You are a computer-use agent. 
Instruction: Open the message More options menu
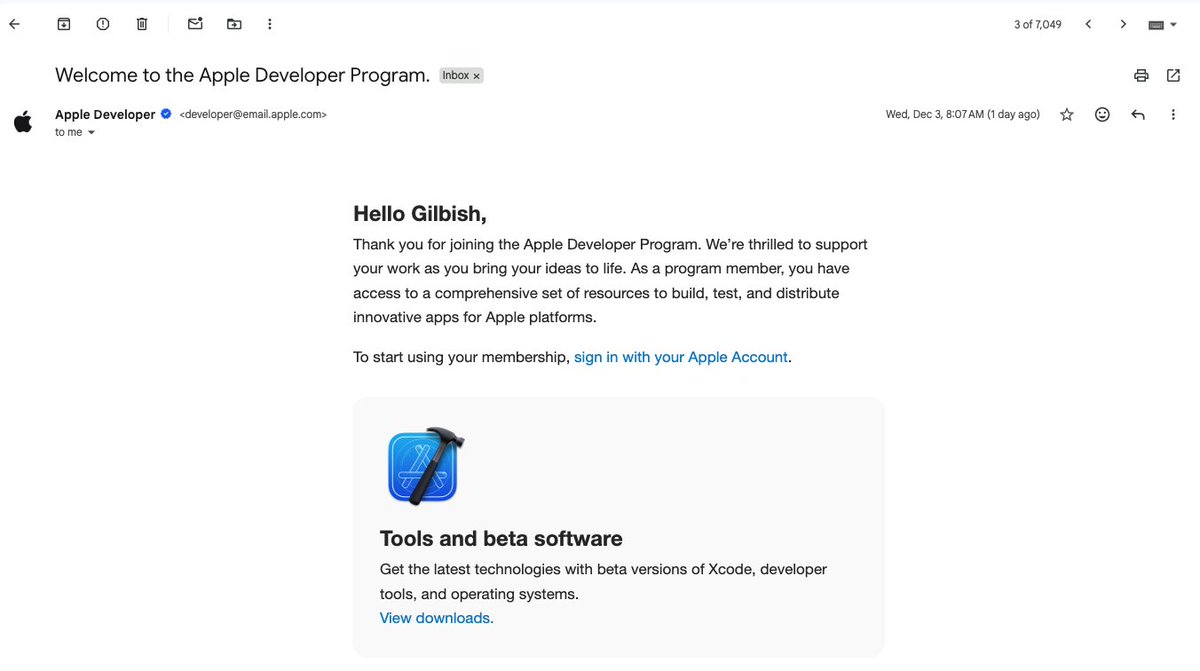[1173, 115]
